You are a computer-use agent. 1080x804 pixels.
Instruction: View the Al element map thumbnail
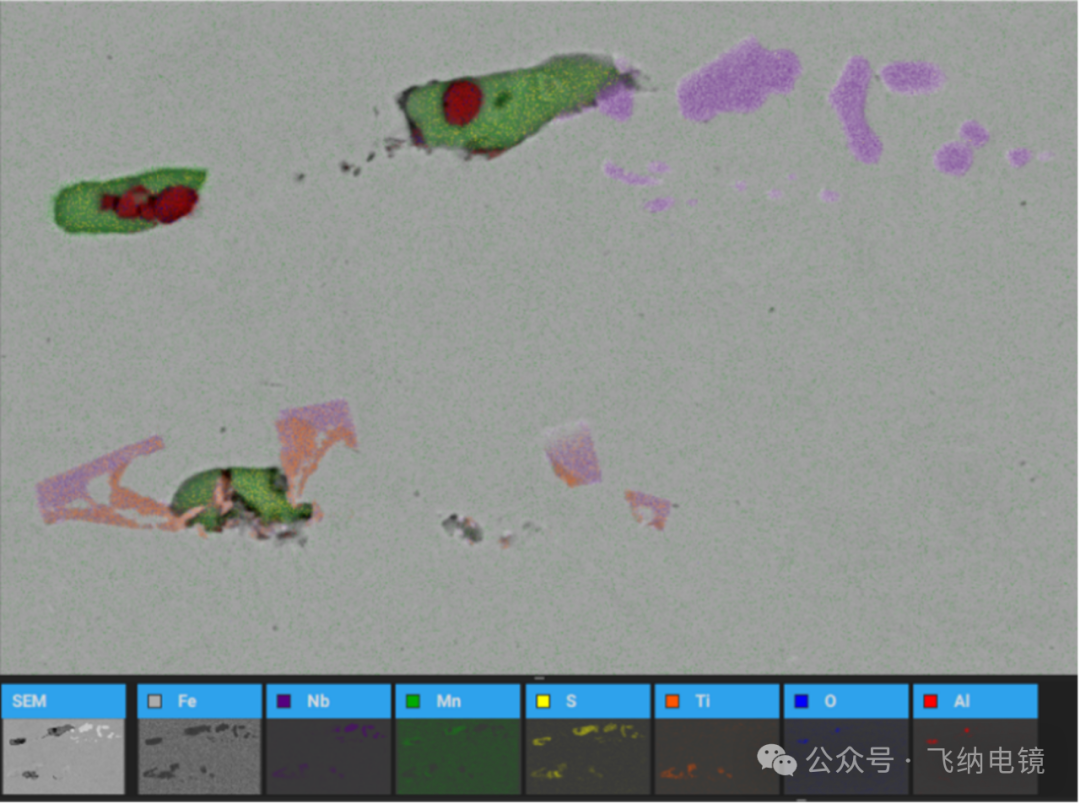(x=974, y=756)
